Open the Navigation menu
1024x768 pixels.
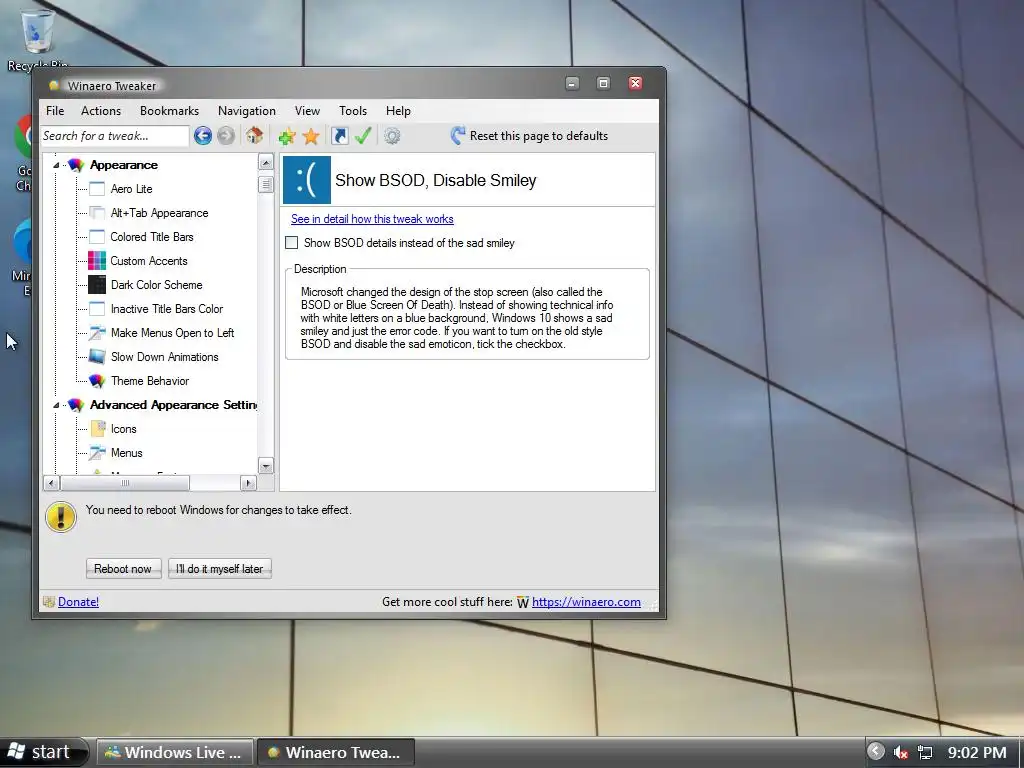tap(247, 110)
